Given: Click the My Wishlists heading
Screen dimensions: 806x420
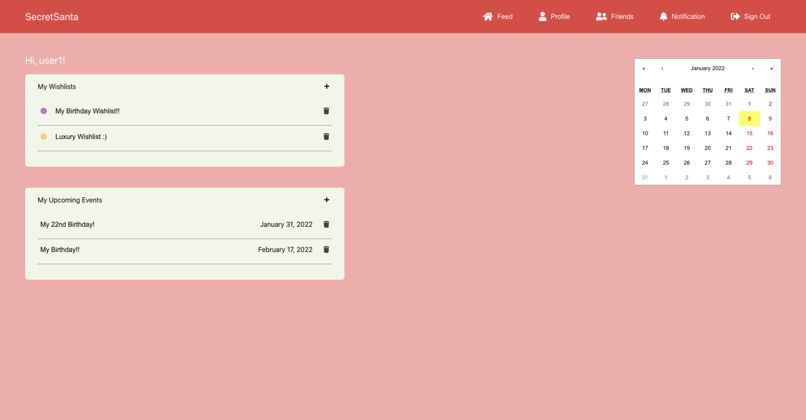Looking at the screenshot, I should click(x=57, y=86).
